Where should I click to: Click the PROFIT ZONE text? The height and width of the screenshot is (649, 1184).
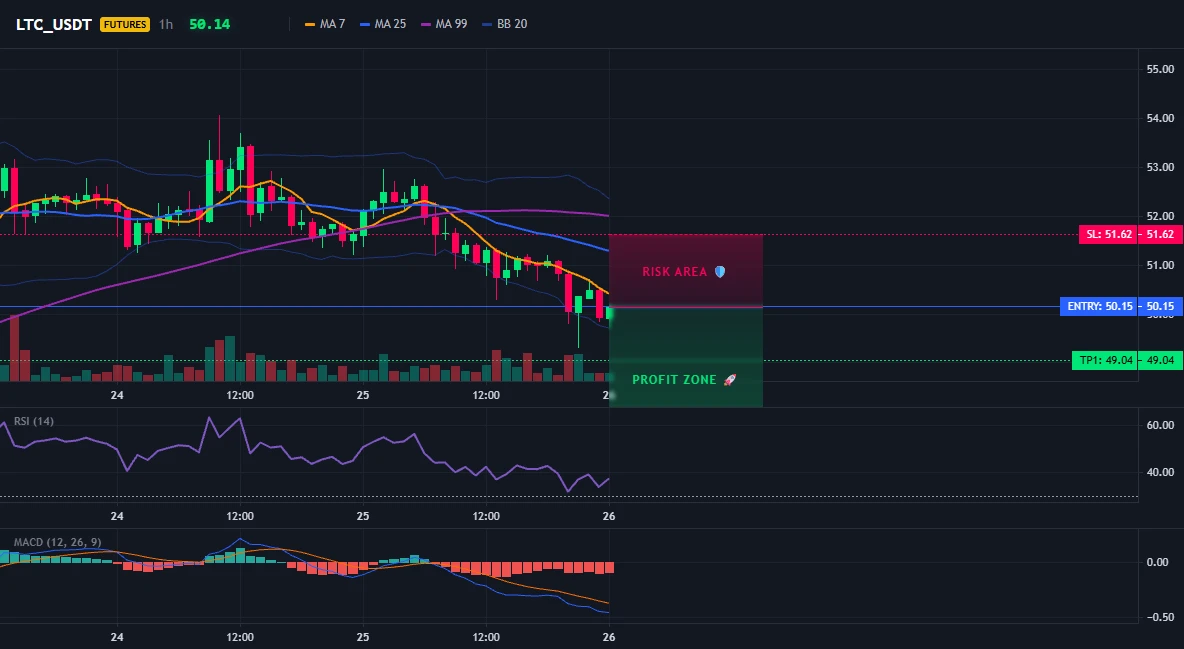(674, 380)
